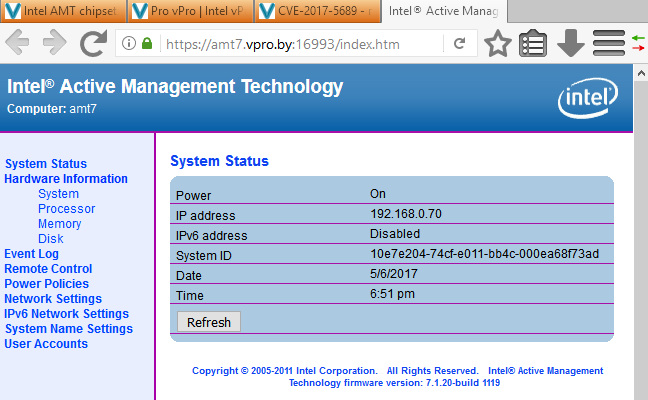Select the Power value On
648x400 pixels.
click(x=378, y=193)
